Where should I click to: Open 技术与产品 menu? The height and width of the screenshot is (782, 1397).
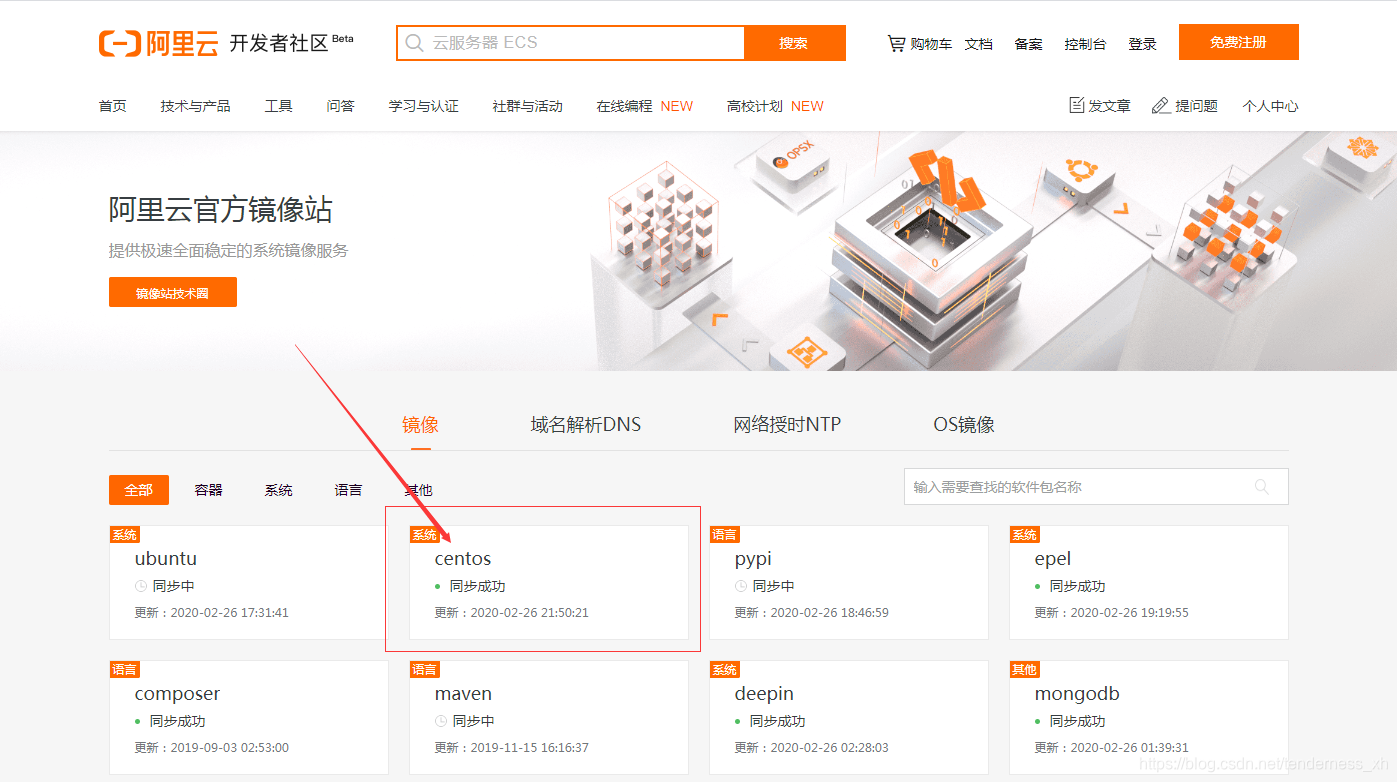[195, 106]
